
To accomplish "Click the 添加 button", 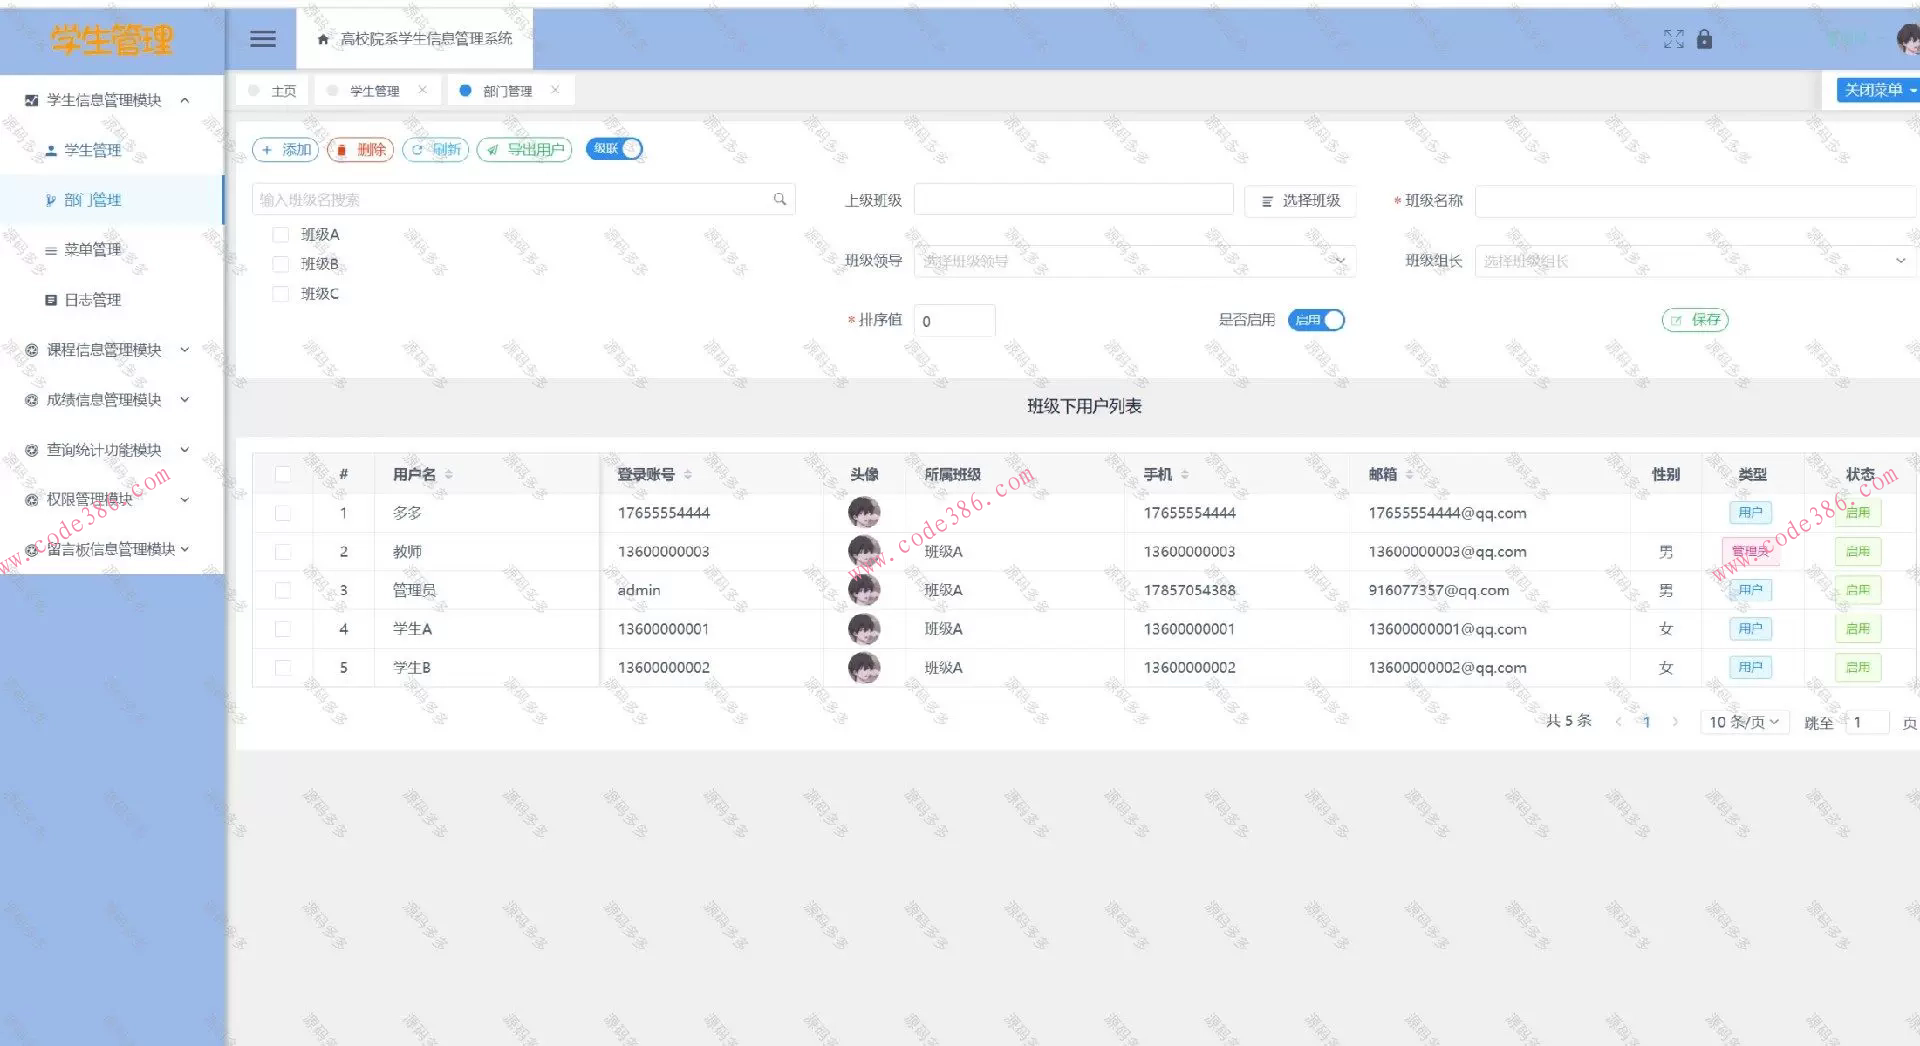I will [286, 150].
